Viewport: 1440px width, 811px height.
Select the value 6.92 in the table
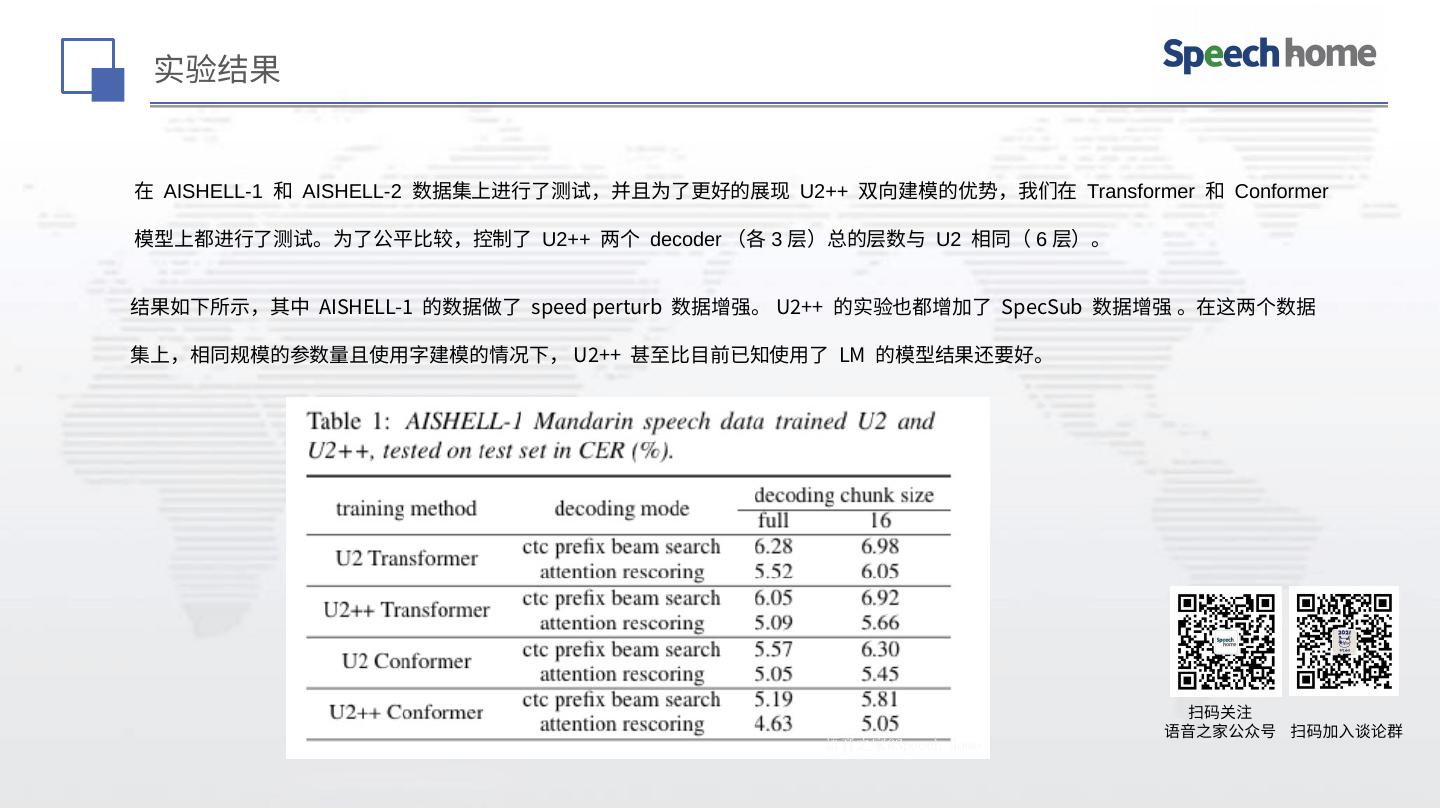pyautogui.click(x=880, y=597)
